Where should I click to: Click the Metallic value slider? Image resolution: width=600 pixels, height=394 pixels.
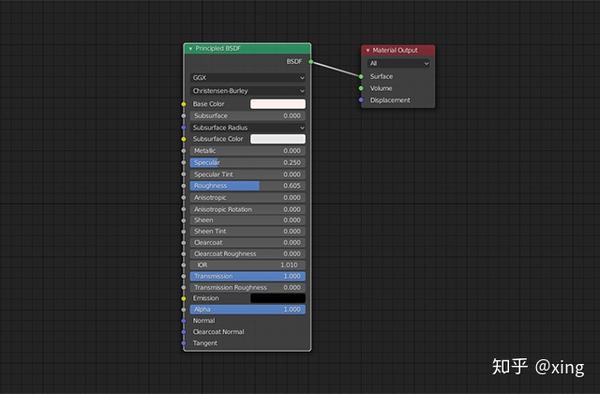[x=248, y=151]
